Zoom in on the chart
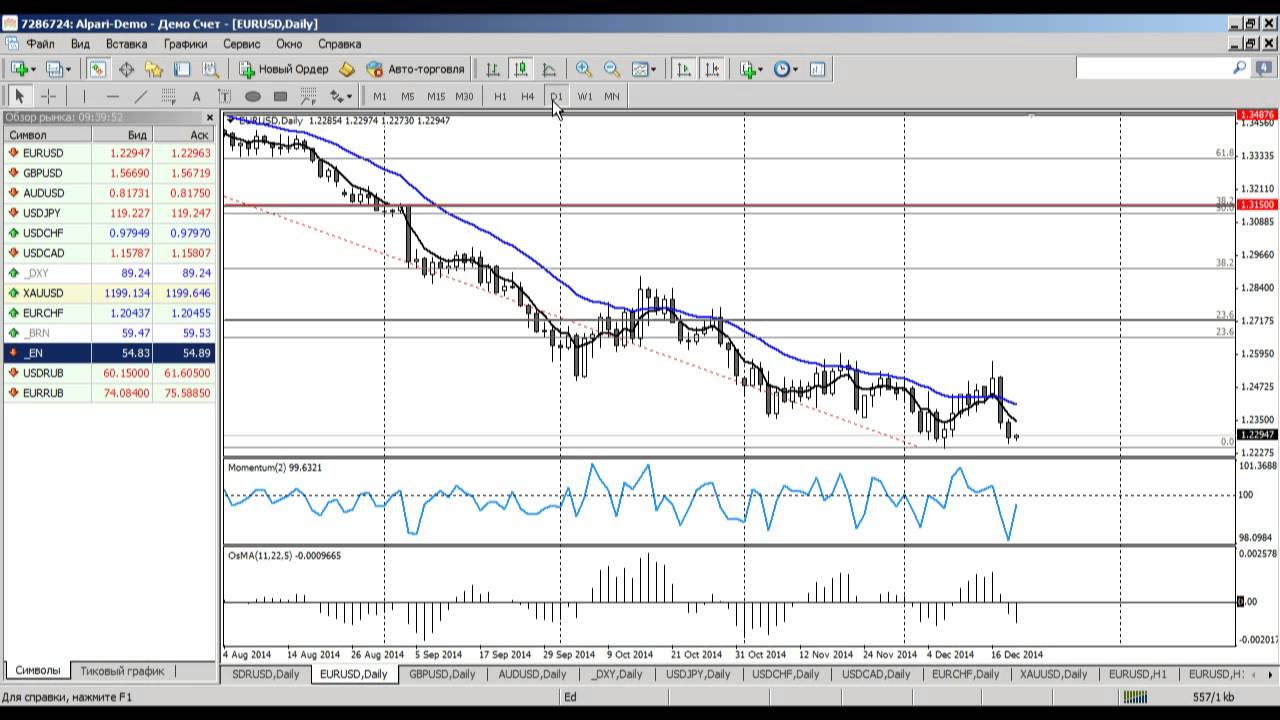 click(x=583, y=69)
